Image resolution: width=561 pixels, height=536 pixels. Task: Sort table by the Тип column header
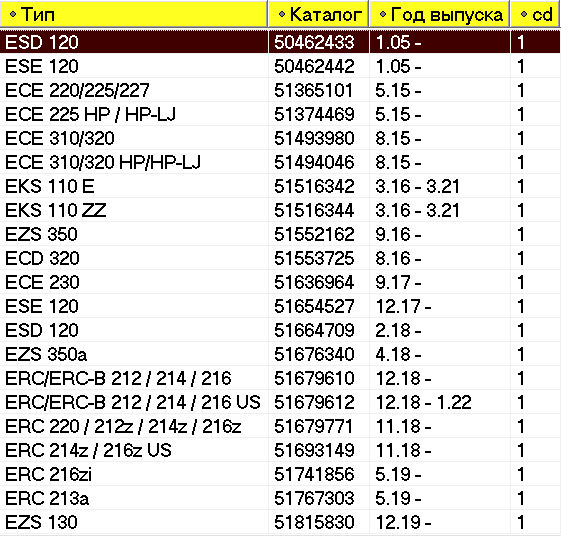(x=133, y=14)
